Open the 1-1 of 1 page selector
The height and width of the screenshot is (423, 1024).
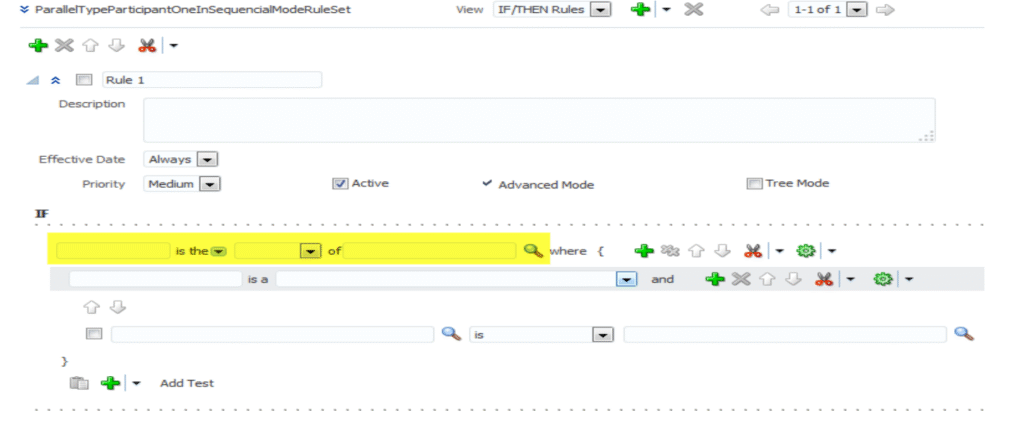[x=859, y=10]
